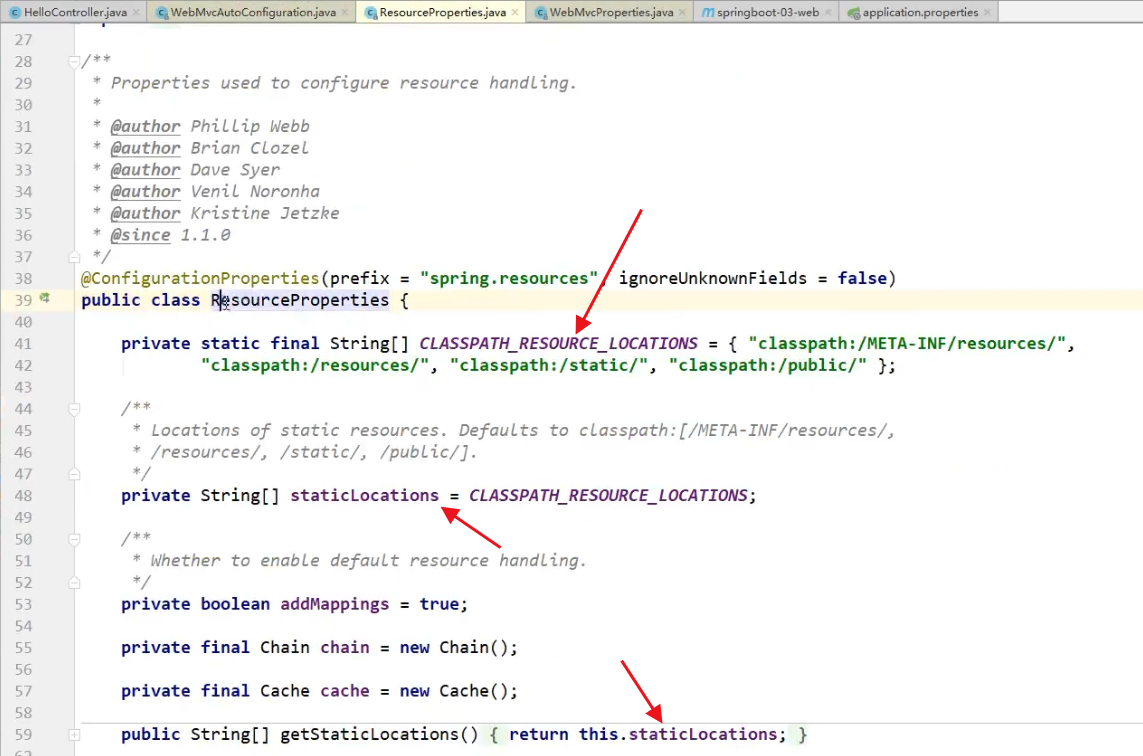Click the @ConfigurationProperties annotation
Screen dimensions: 1143x756
[x=200, y=278]
